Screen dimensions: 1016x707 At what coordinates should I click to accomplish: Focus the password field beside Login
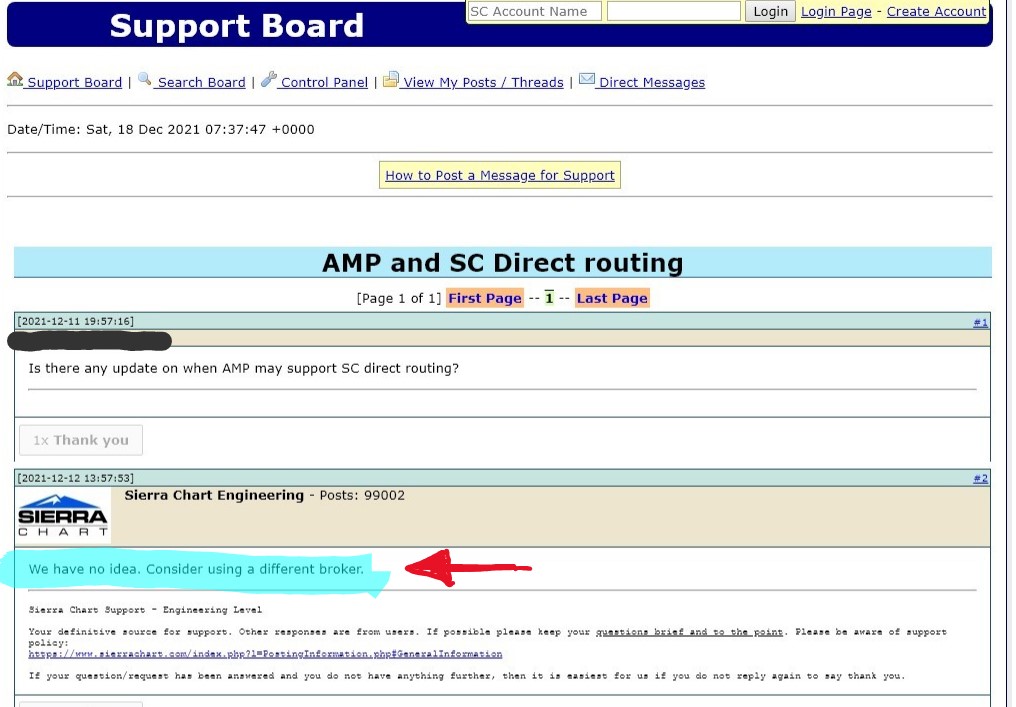pos(673,11)
